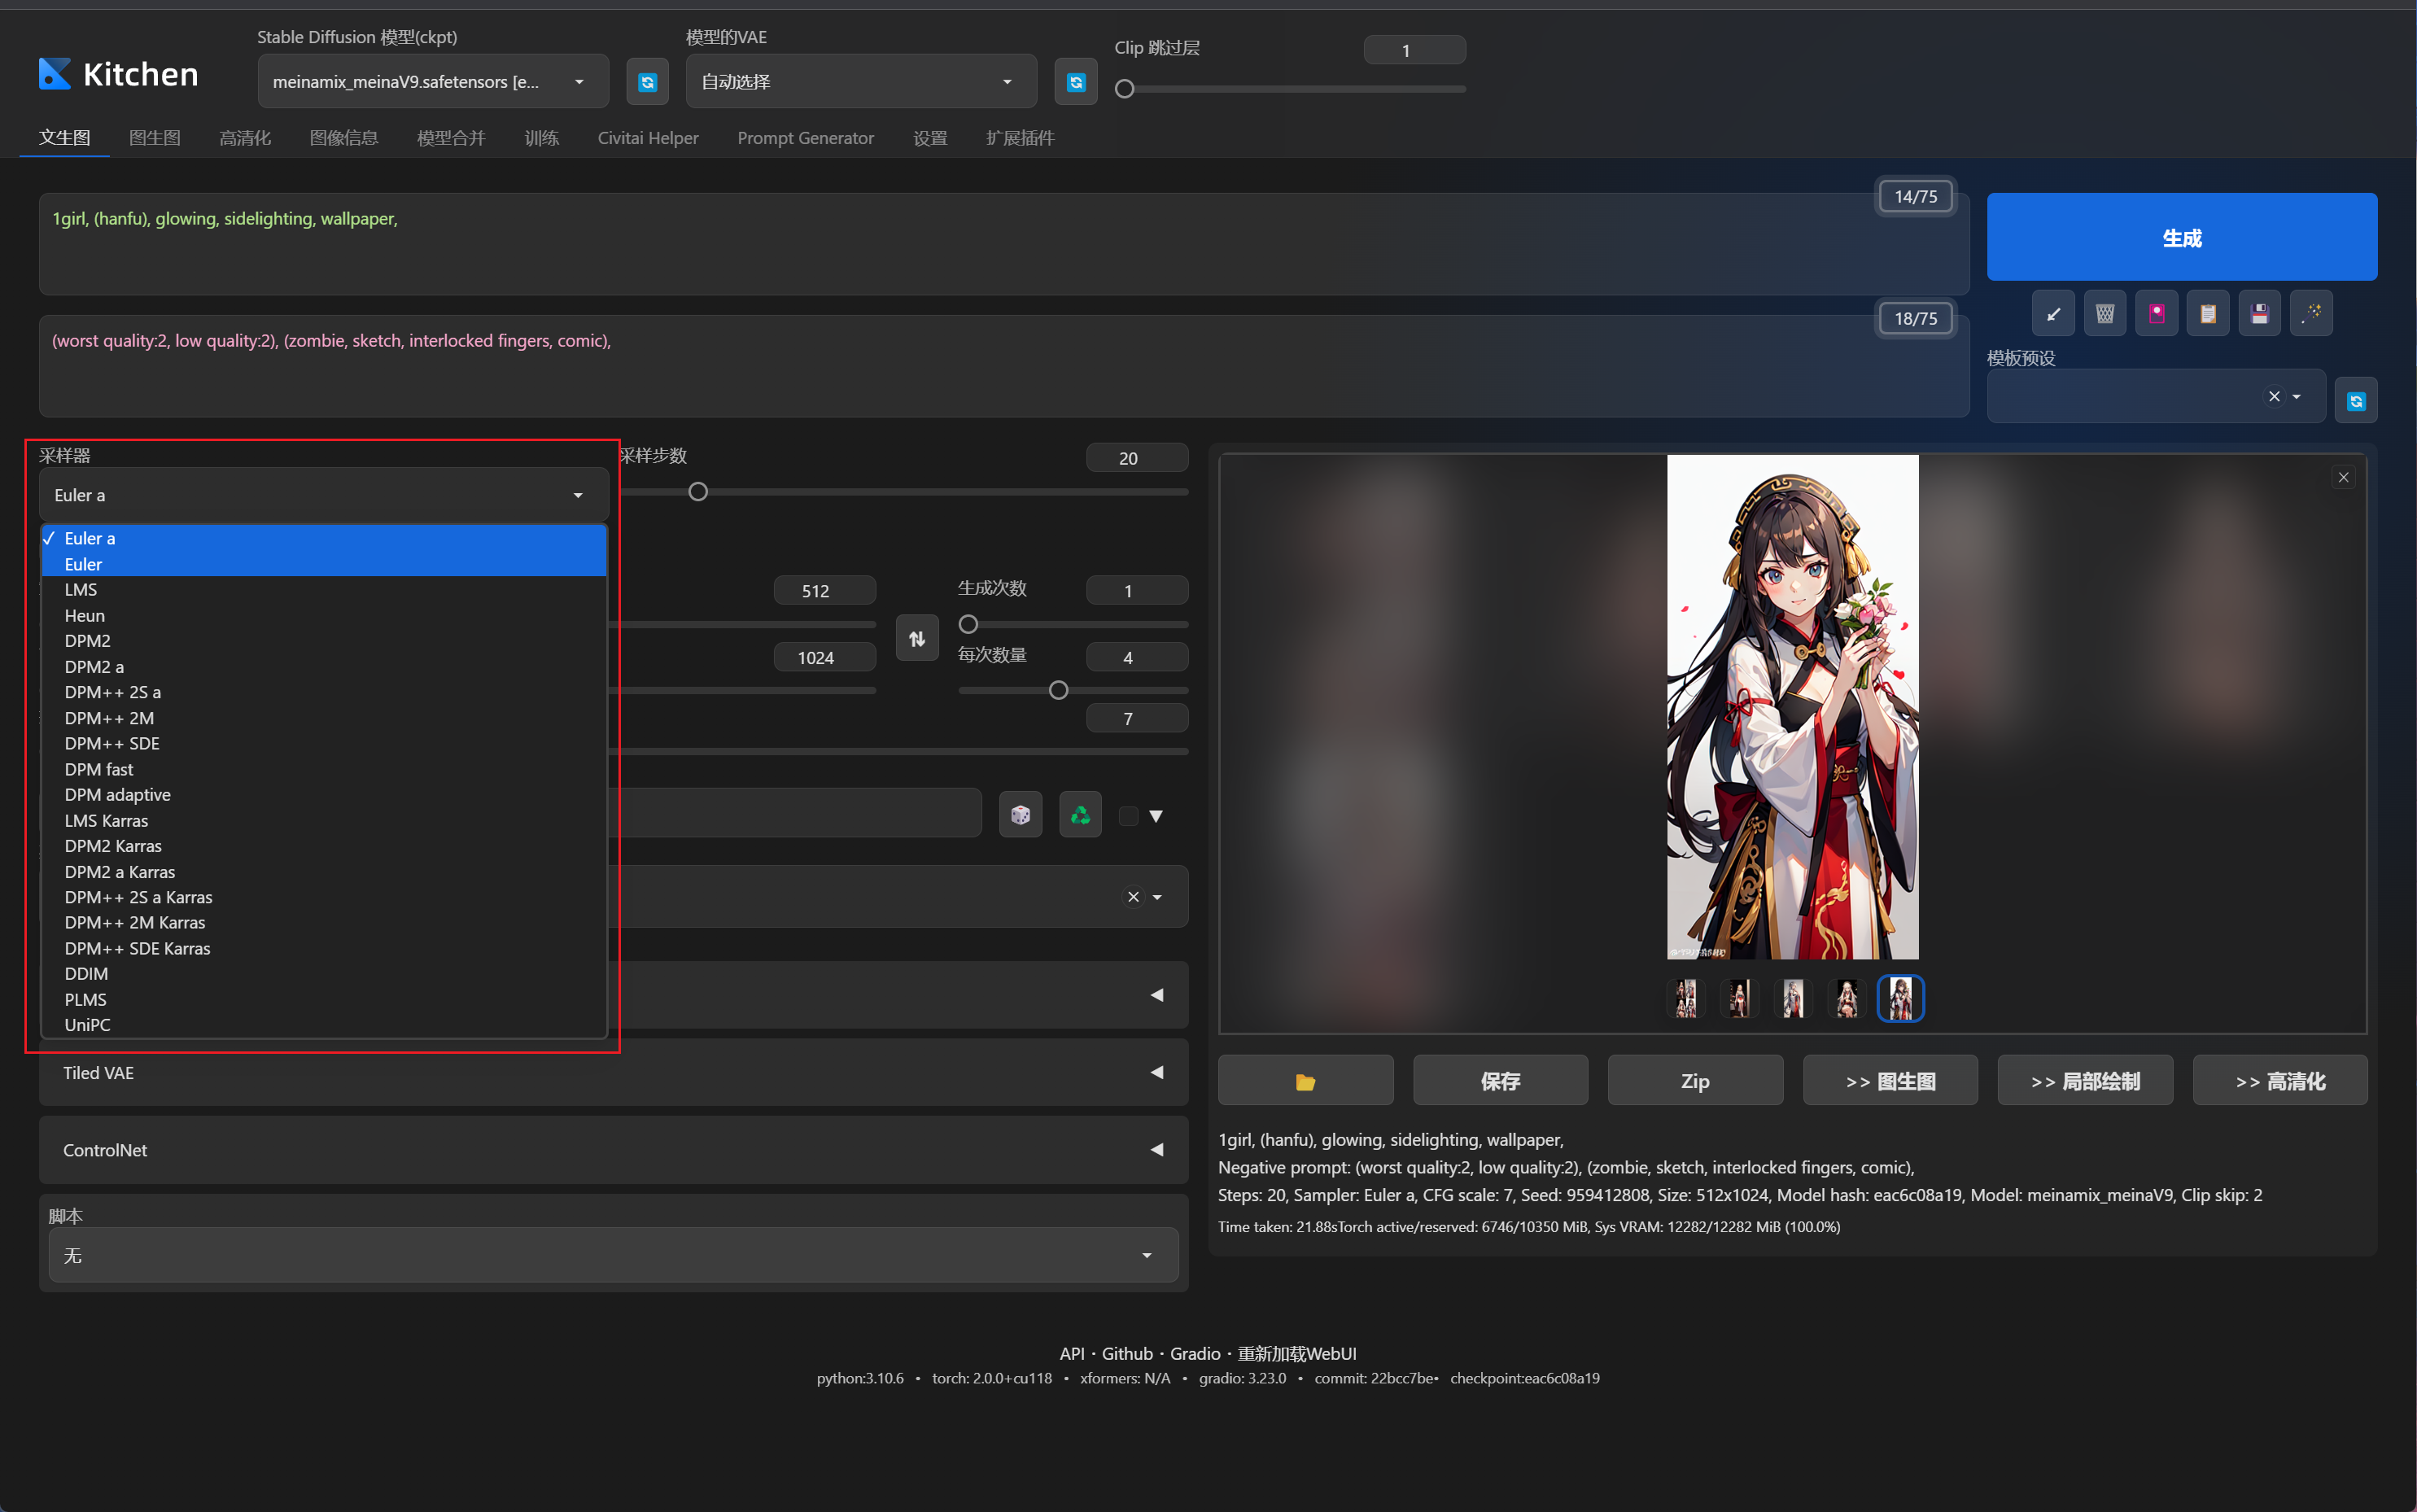Click the blue 生成 generate button
This screenshot has width=2417, height=1512.
(x=2181, y=237)
